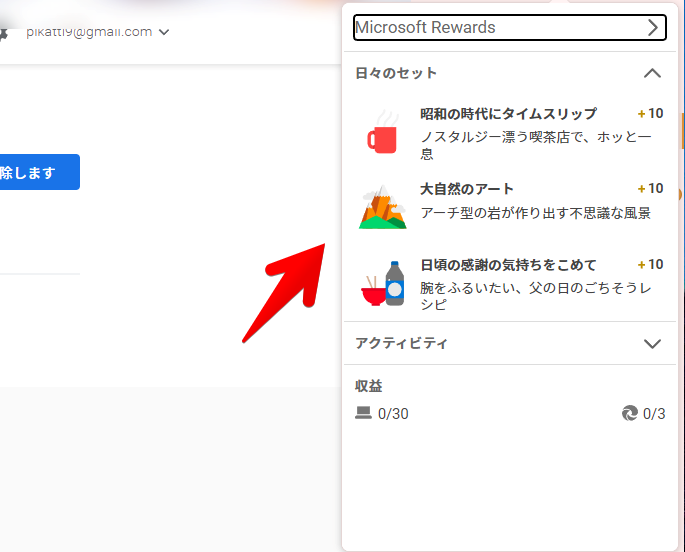Open the Microsoft Rewards header link
Viewport: 685px width, 552px height.
[509, 28]
